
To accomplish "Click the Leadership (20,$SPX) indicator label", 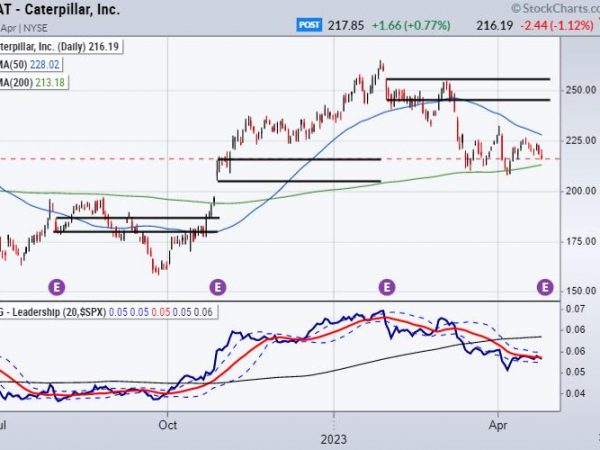I will 107,312.
